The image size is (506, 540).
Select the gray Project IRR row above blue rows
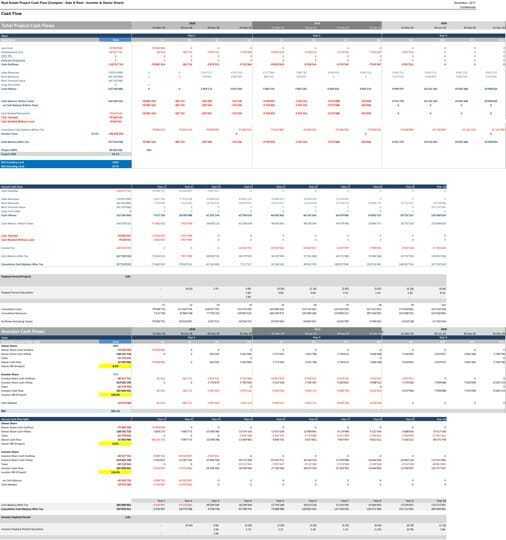[x=65, y=154]
